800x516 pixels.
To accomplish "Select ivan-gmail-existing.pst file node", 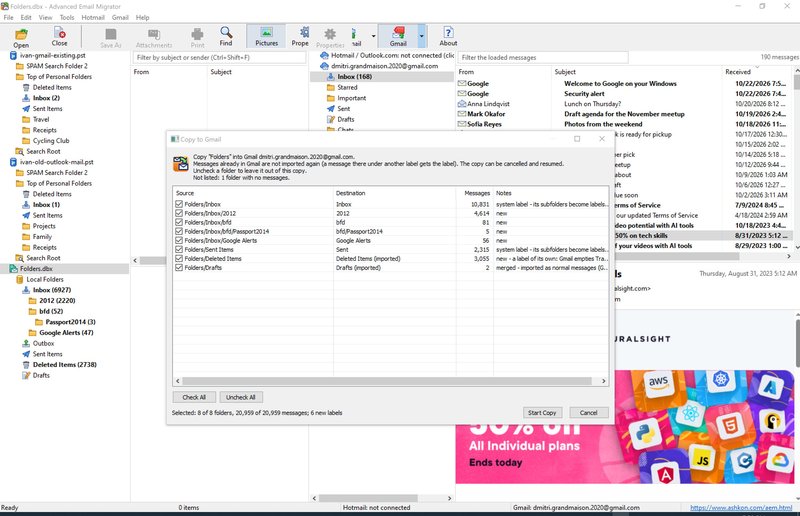I will pyautogui.click(x=53, y=55).
